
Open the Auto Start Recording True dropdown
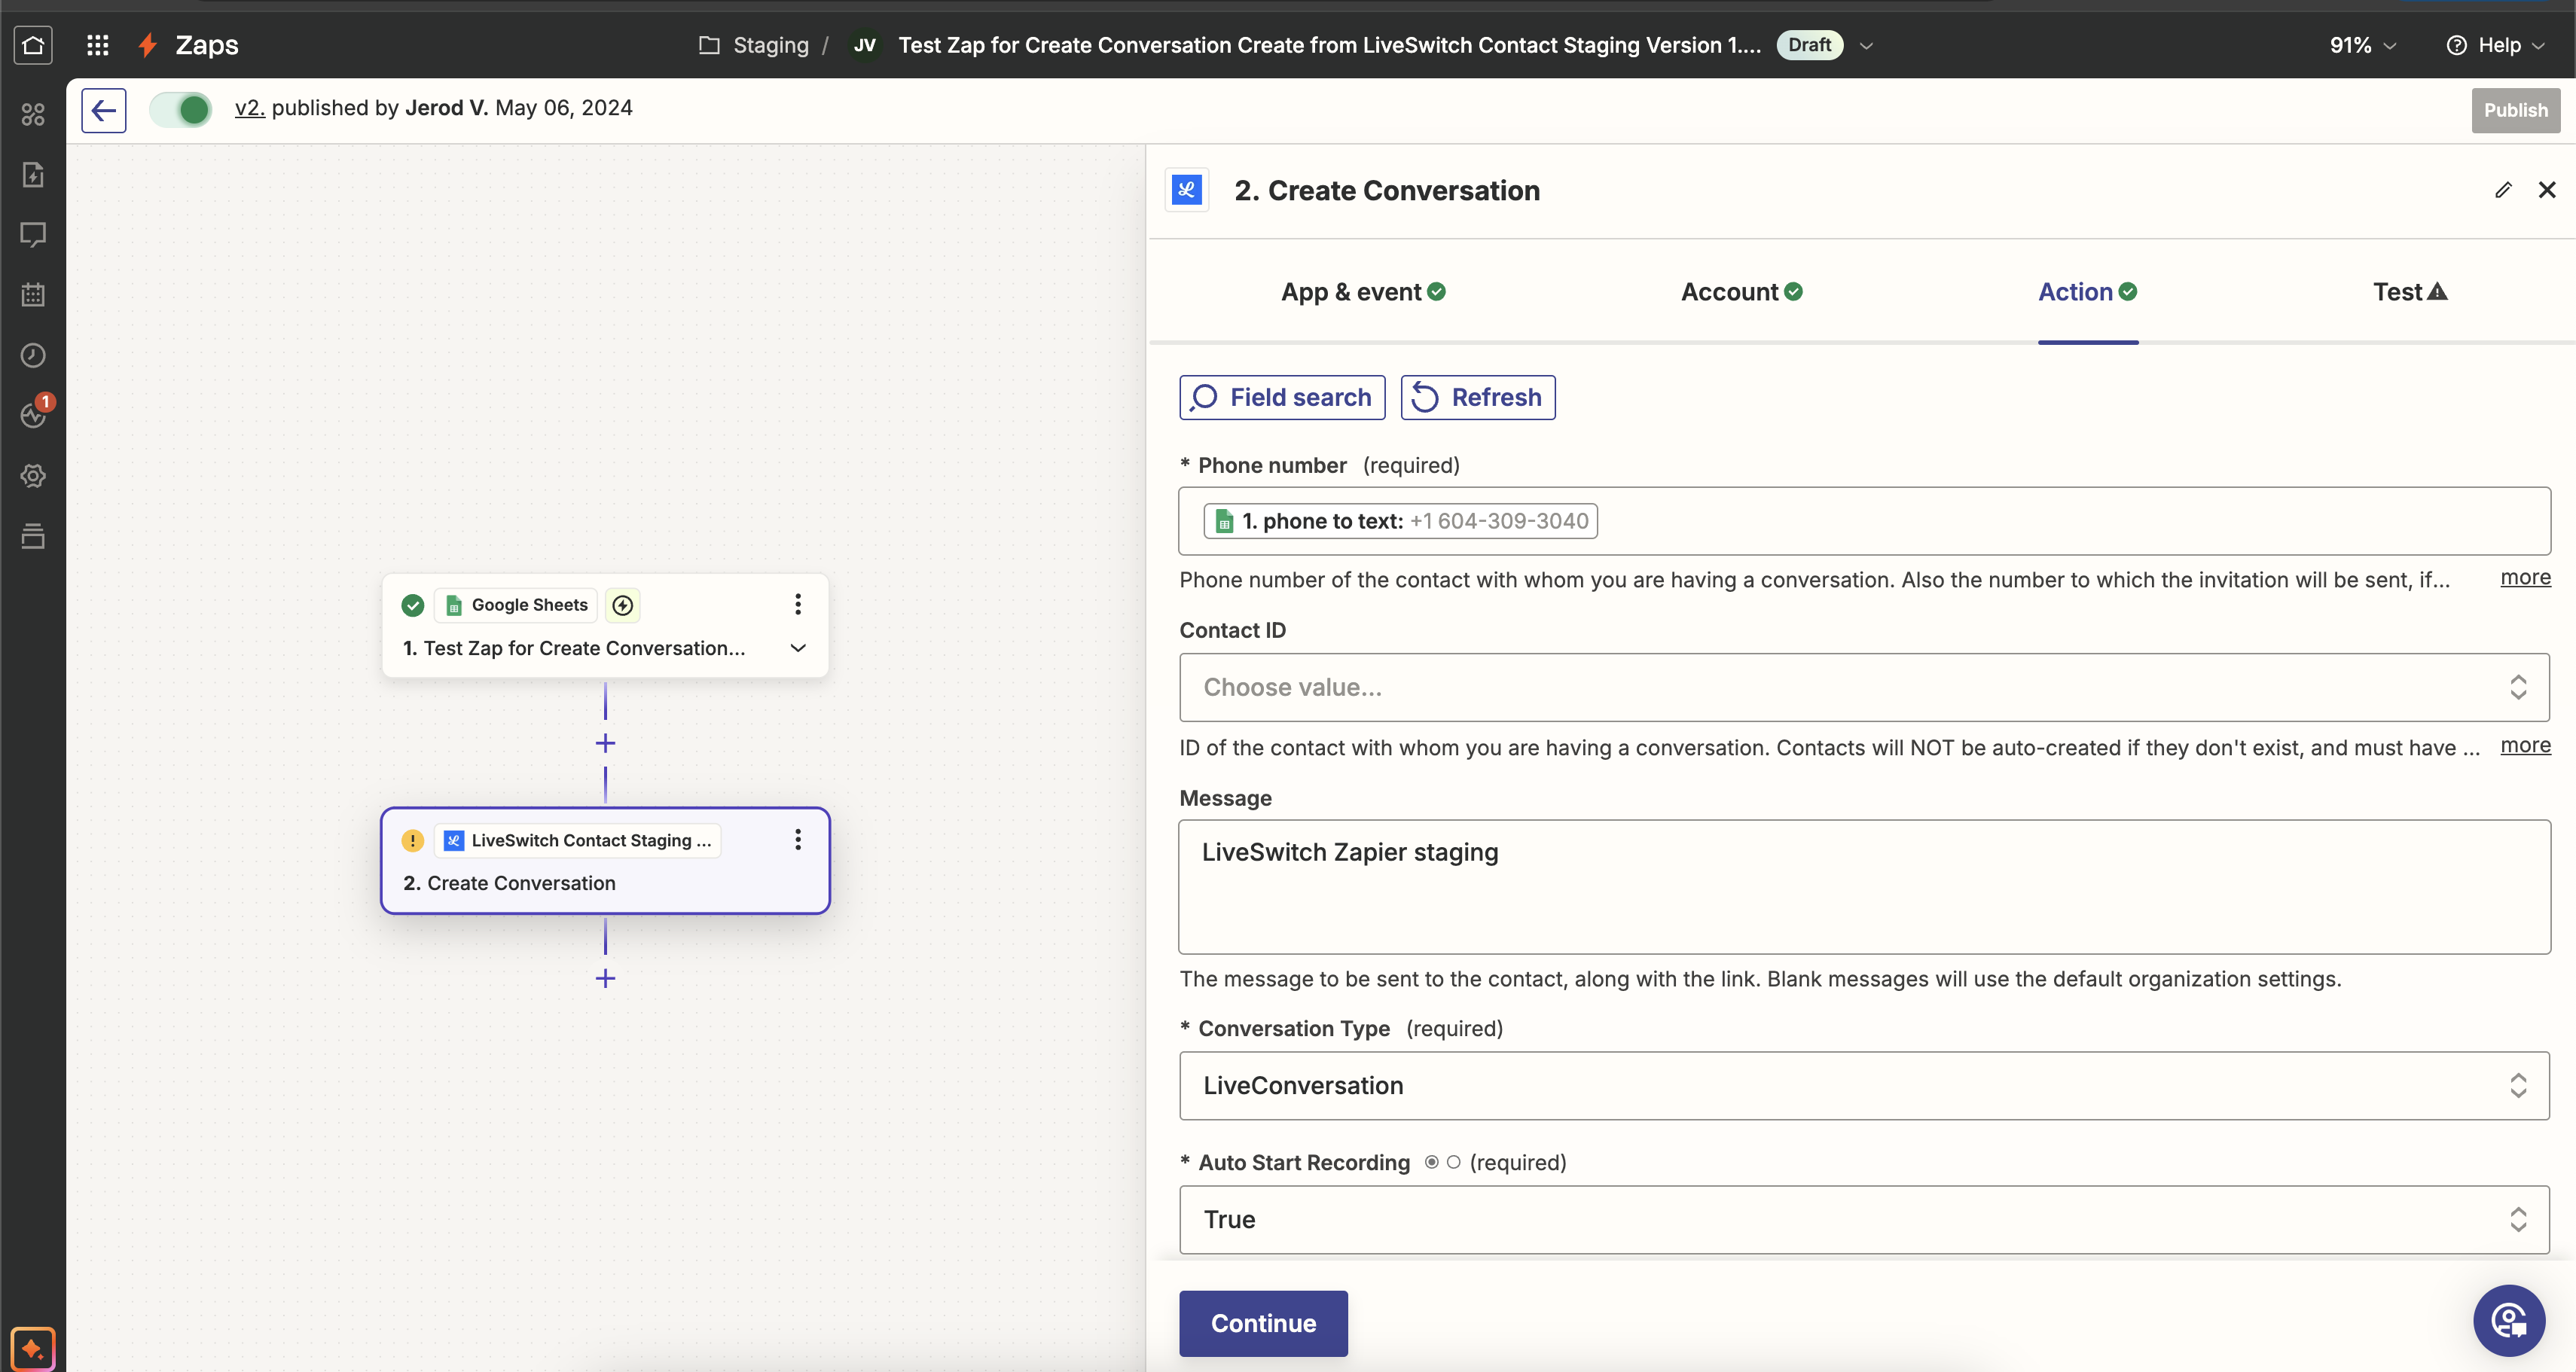pos(1864,1219)
